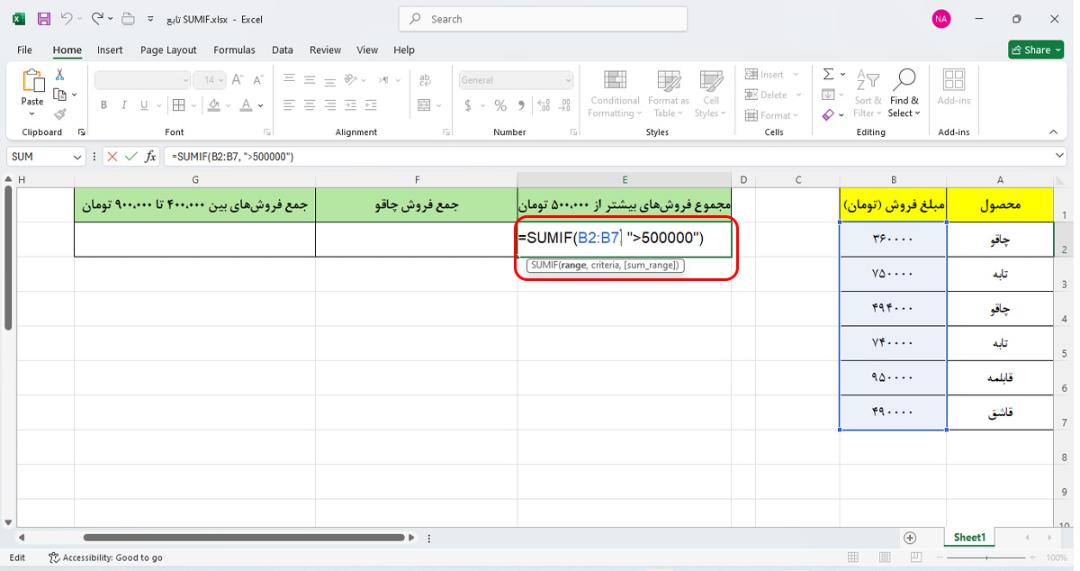Image resolution: width=1080 pixels, height=571 pixels.
Task: Copy the selection
Action: coord(60,94)
